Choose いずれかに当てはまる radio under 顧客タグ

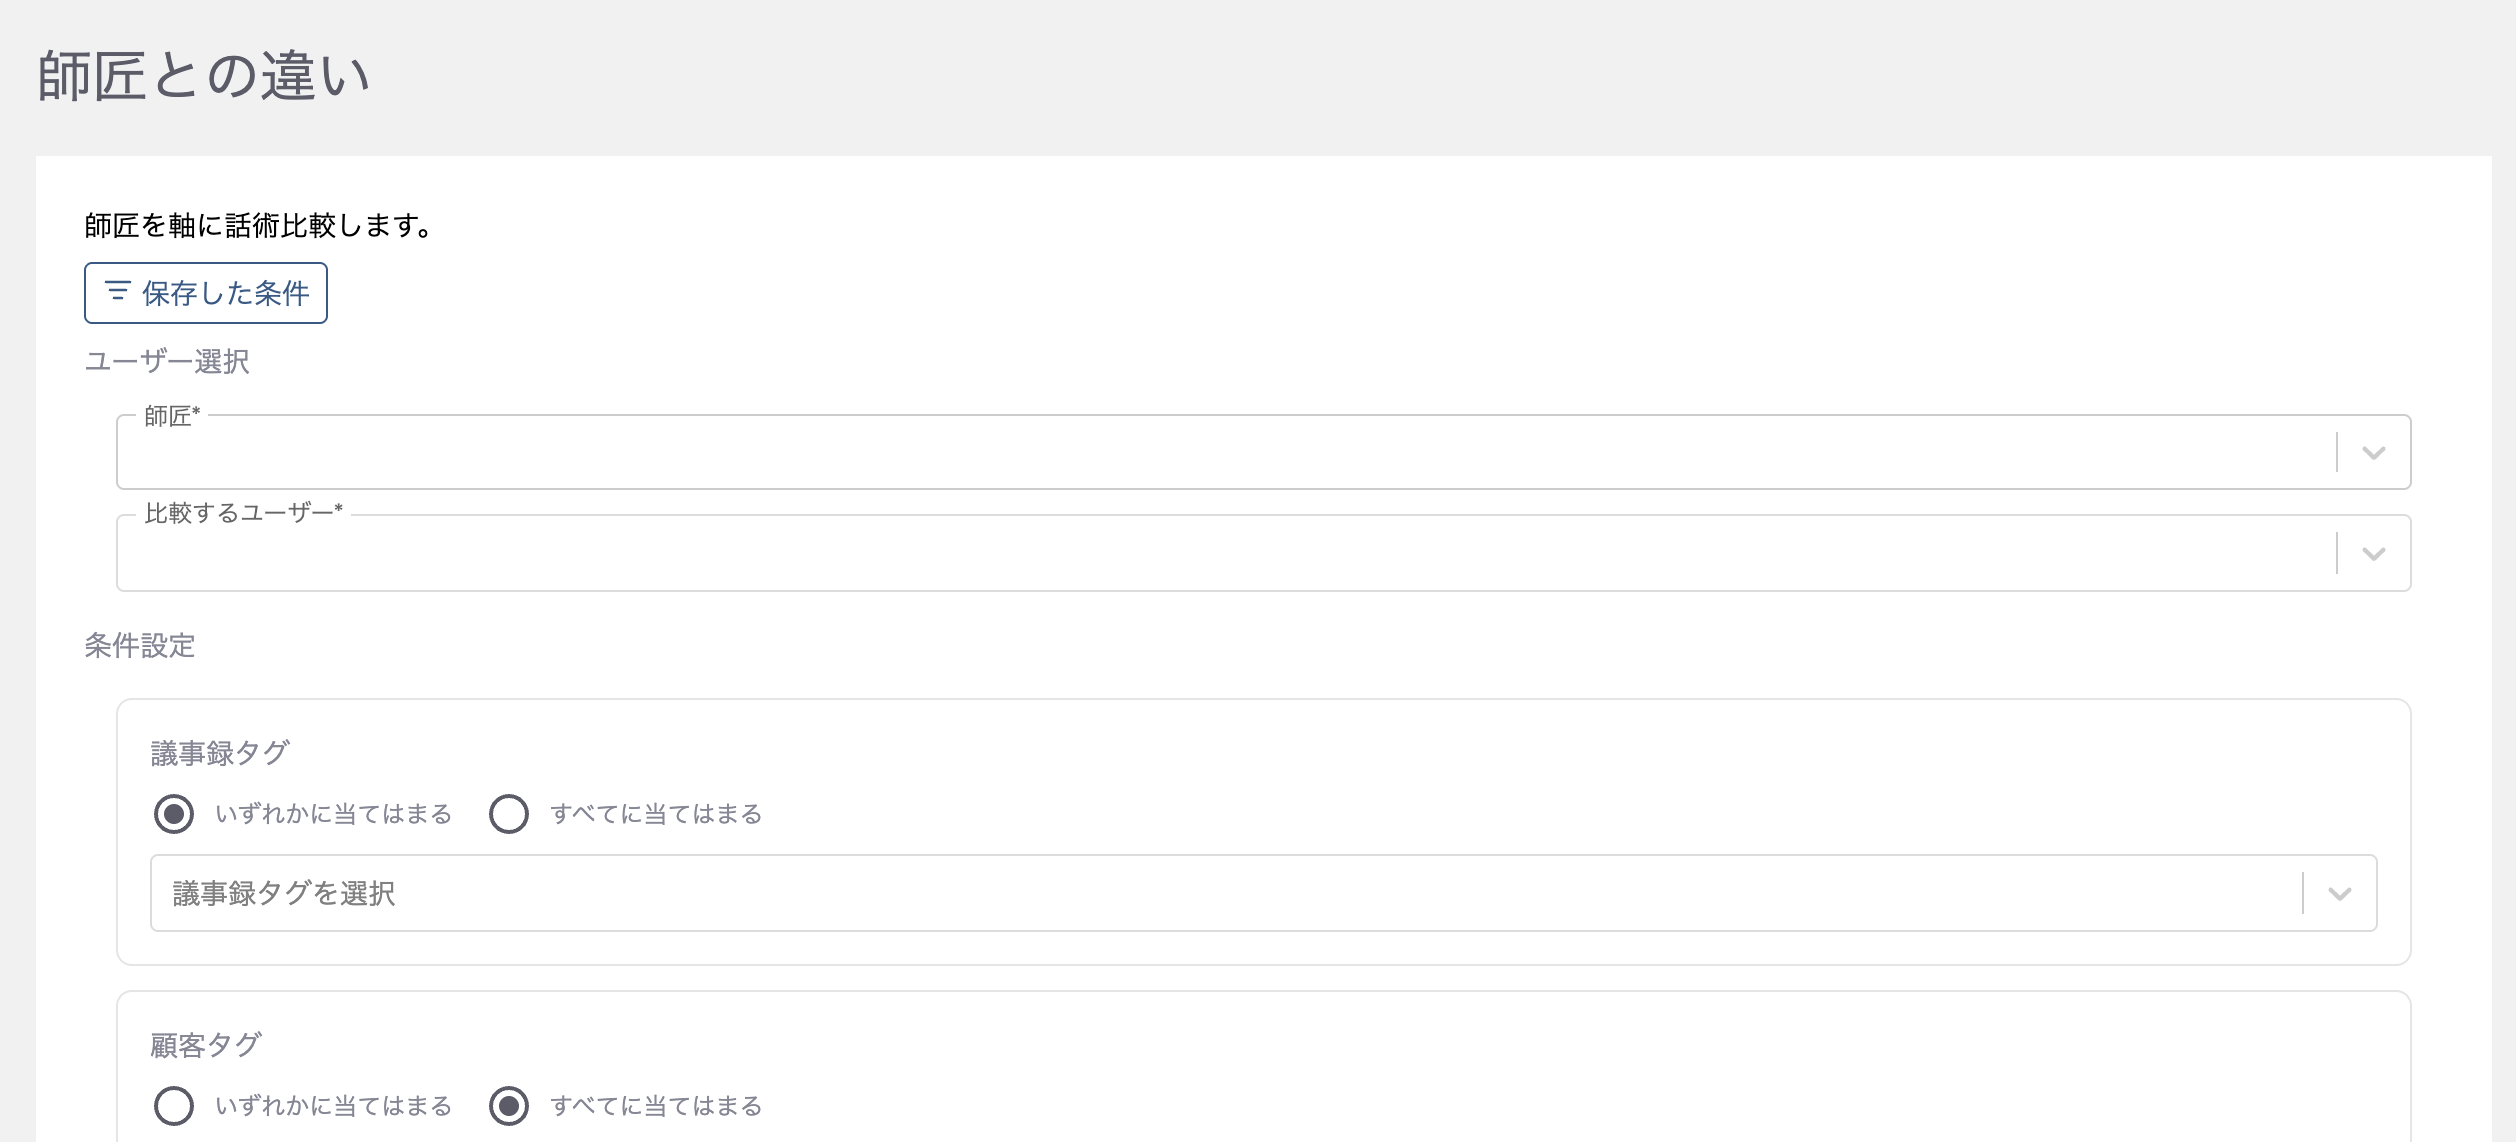[x=174, y=1106]
